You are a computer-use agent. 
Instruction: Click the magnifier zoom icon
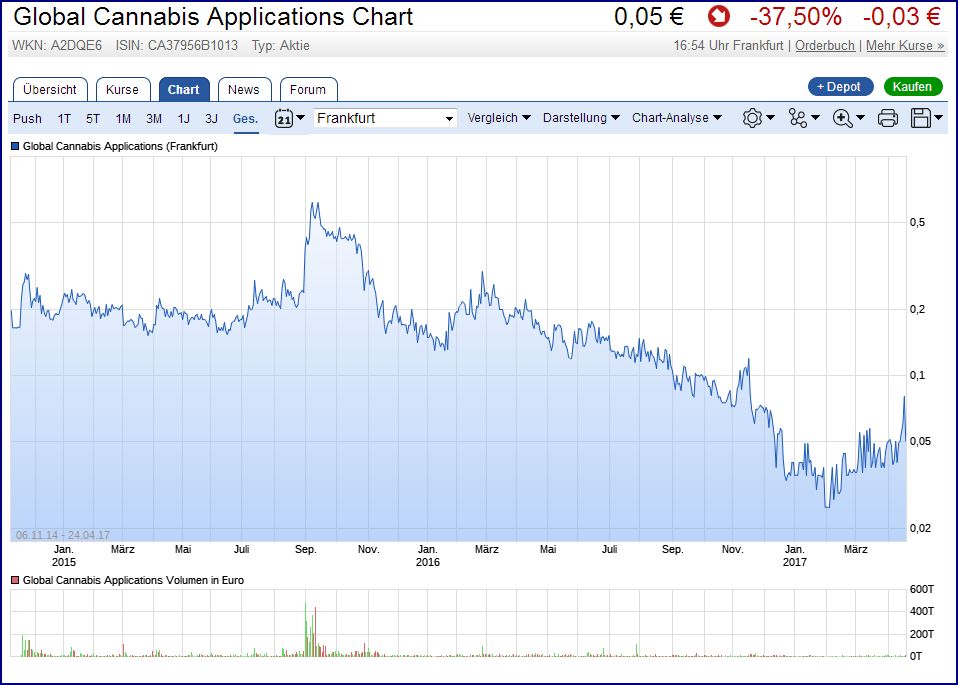click(848, 118)
